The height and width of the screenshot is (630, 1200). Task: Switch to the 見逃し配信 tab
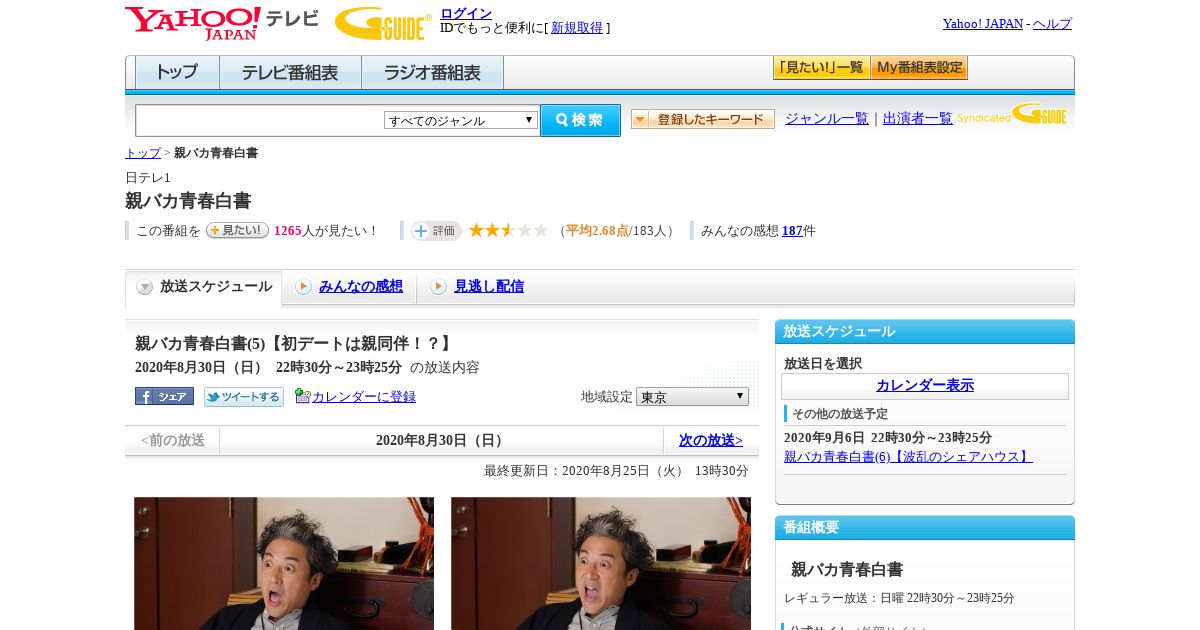pyautogui.click(x=489, y=286)
